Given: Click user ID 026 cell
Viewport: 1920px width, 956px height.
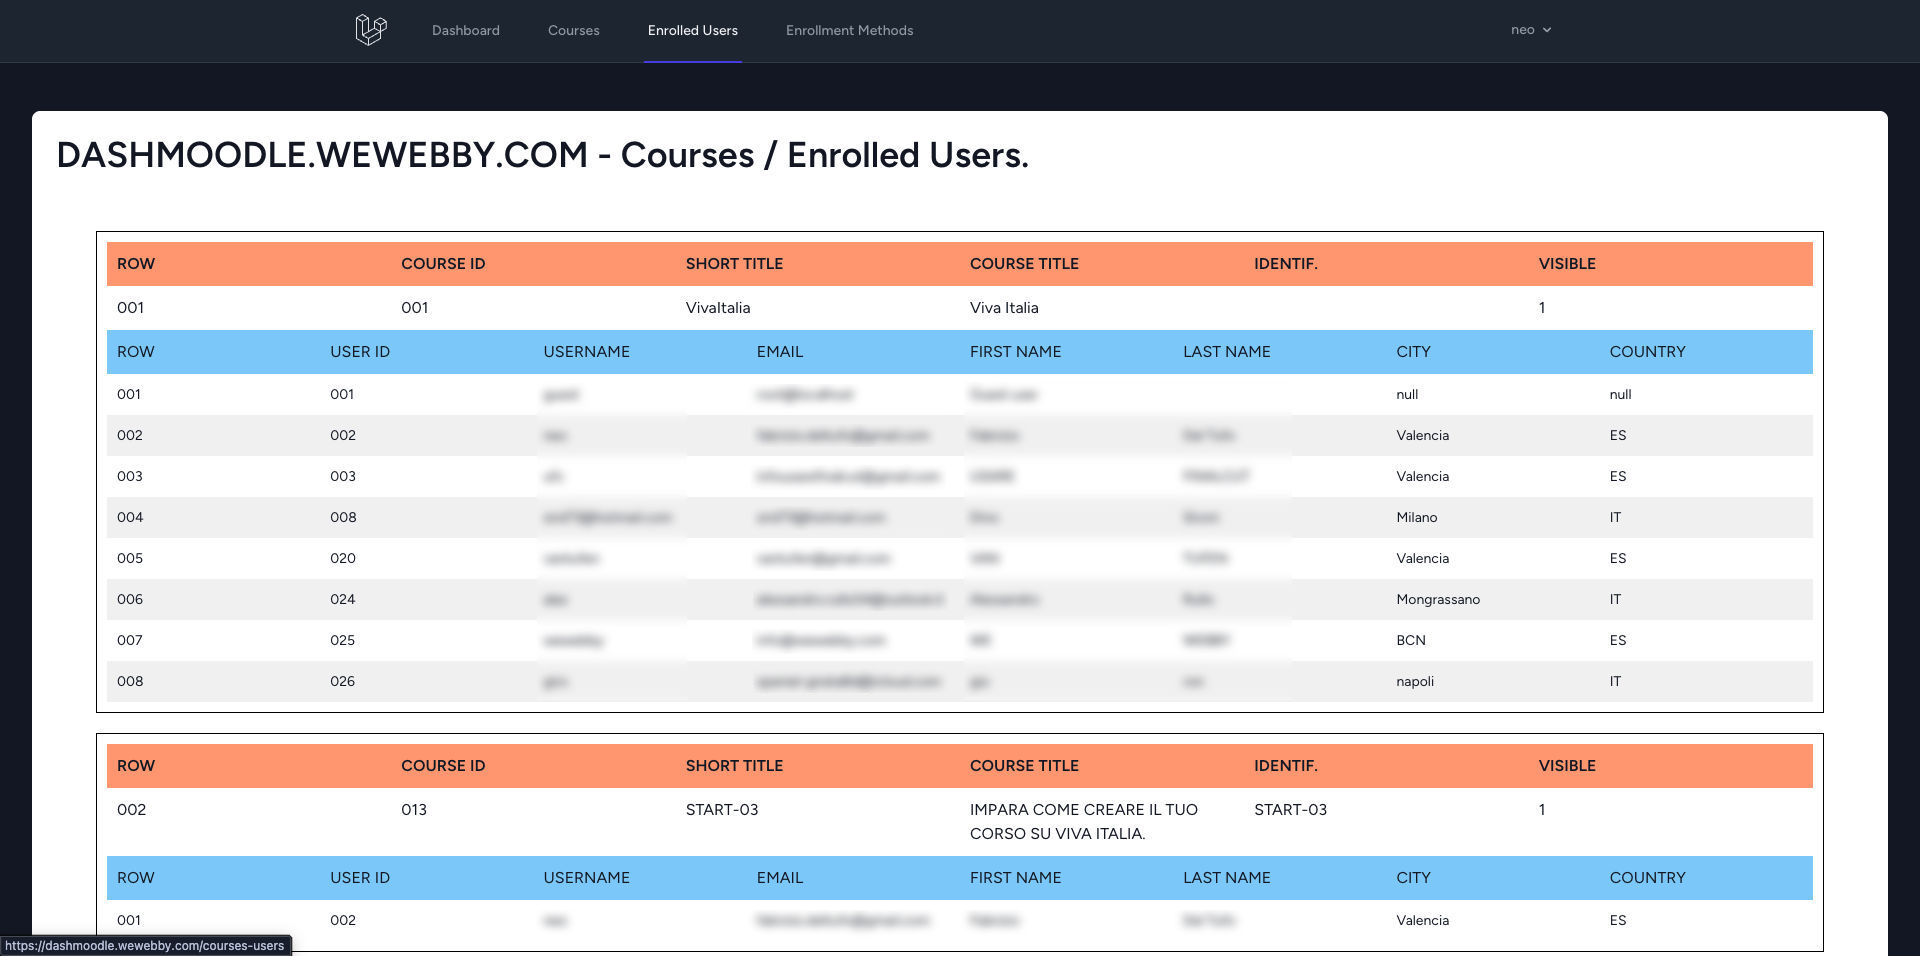Looking at the screenshot, I should (343, 682).
